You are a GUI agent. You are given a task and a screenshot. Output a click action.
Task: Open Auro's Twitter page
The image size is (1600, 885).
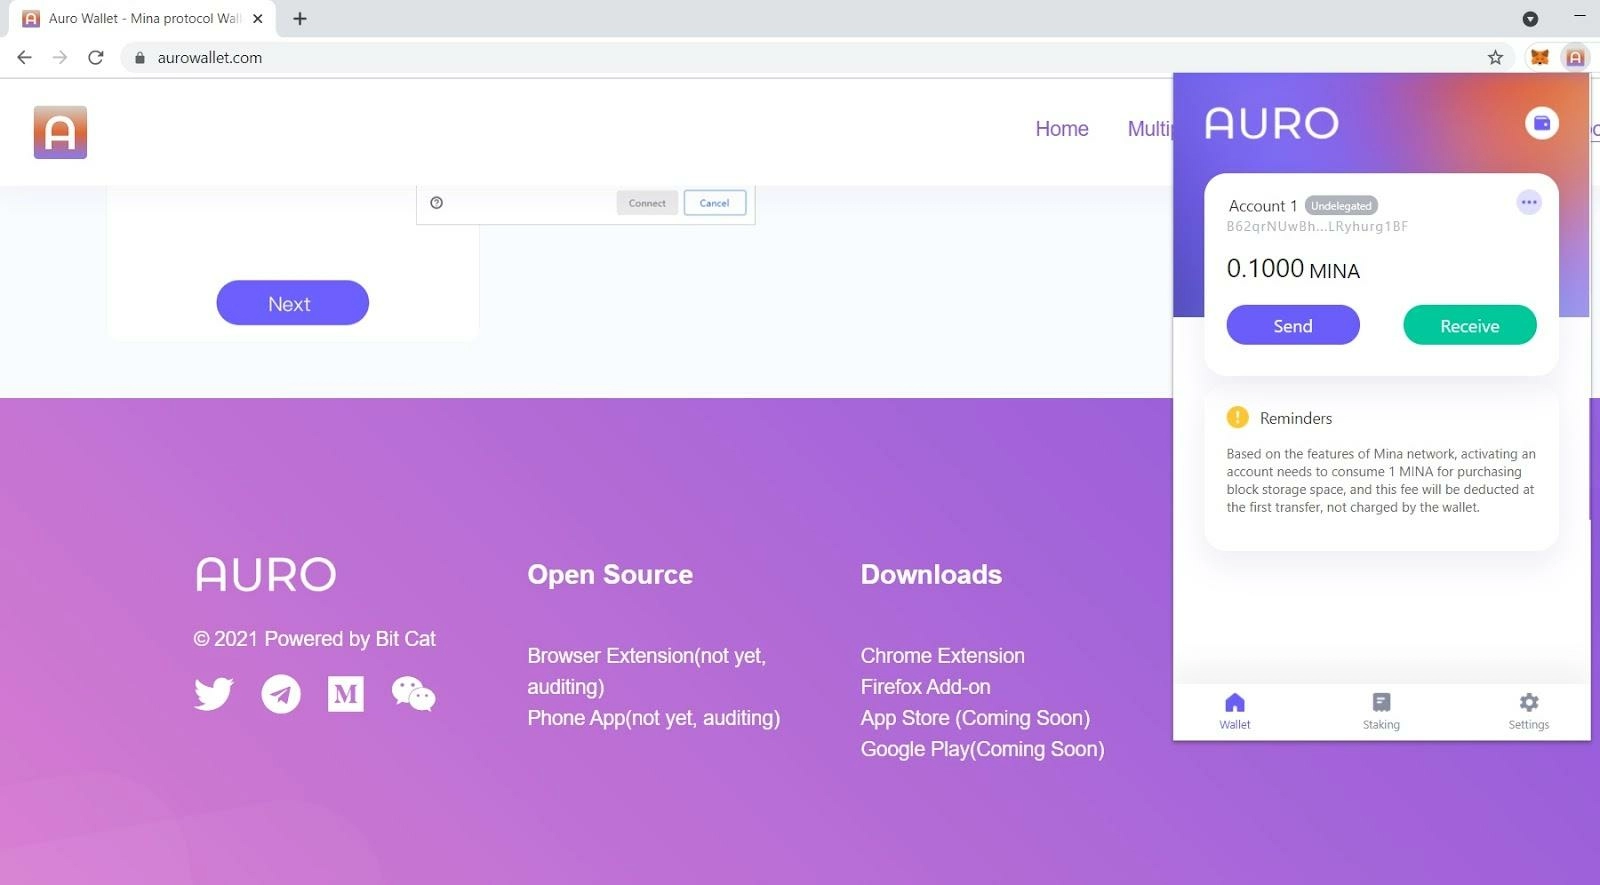(213, 693)
